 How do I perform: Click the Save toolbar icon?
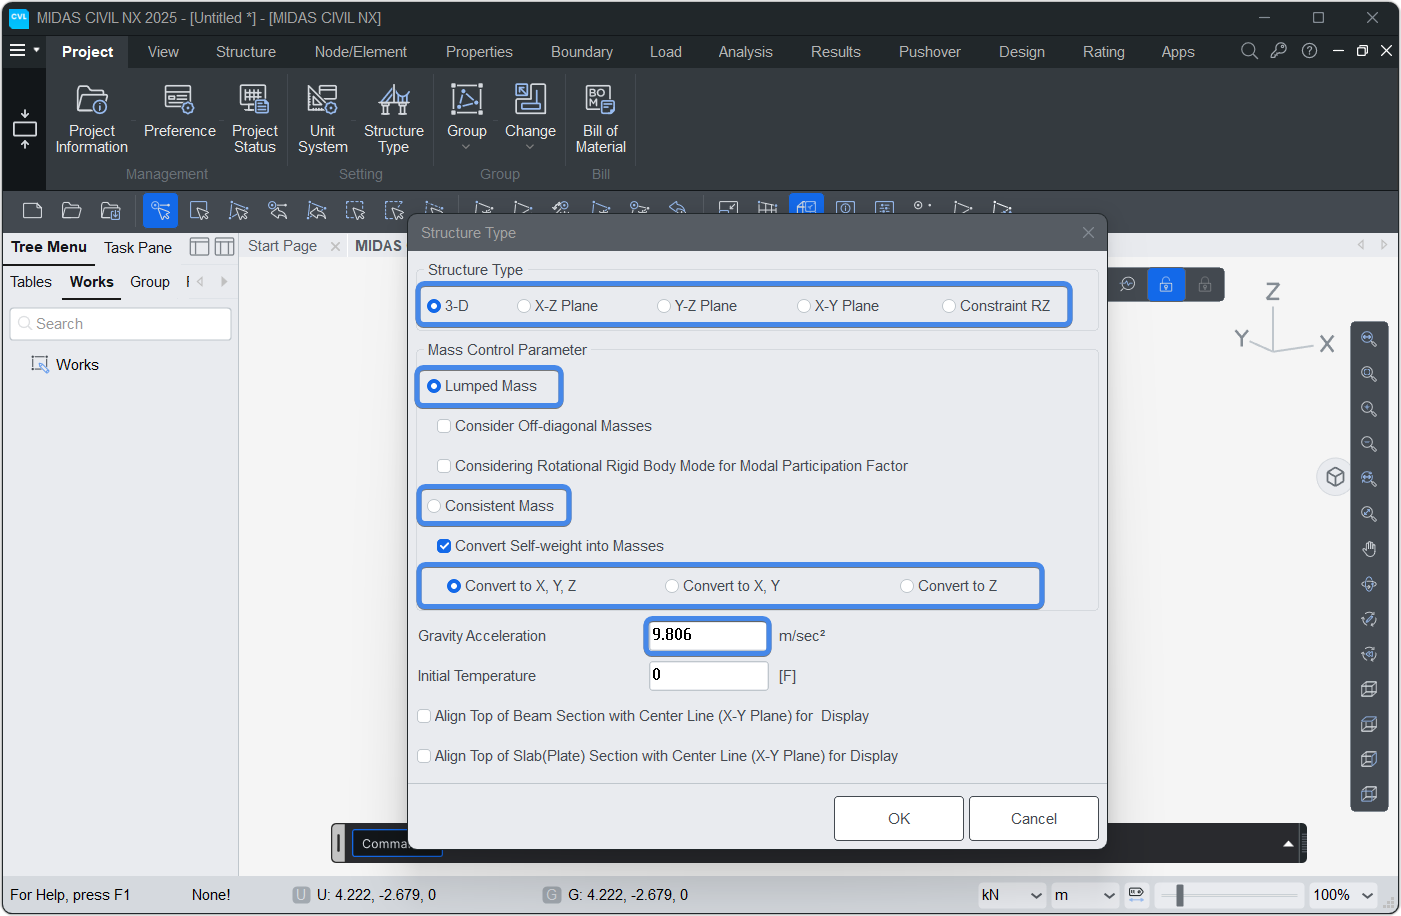pos(110,210)
